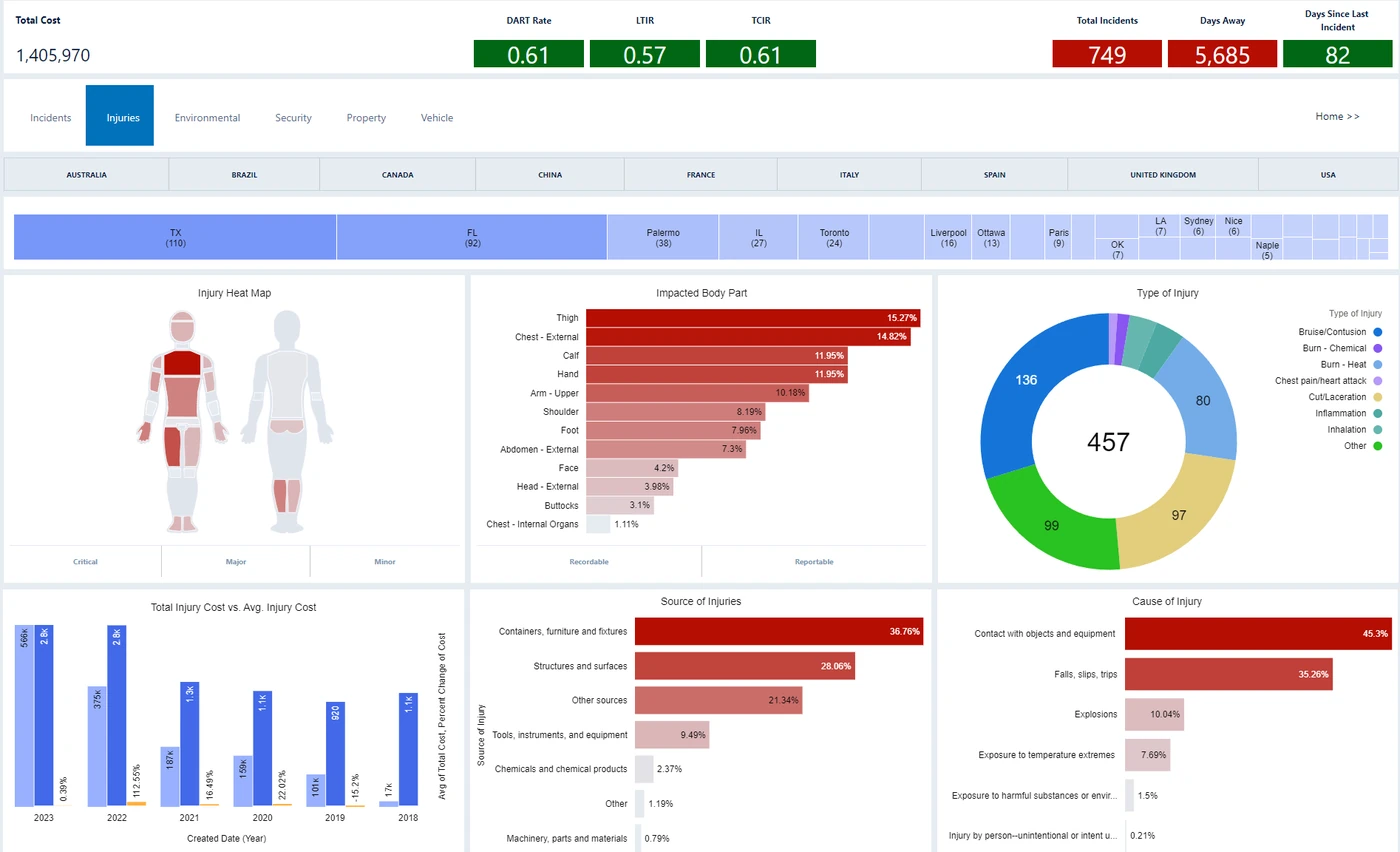This screenshot has height=852, width=1400.
Task: Select Inhalation in the injury type legend
Action: coord(1354,430)
